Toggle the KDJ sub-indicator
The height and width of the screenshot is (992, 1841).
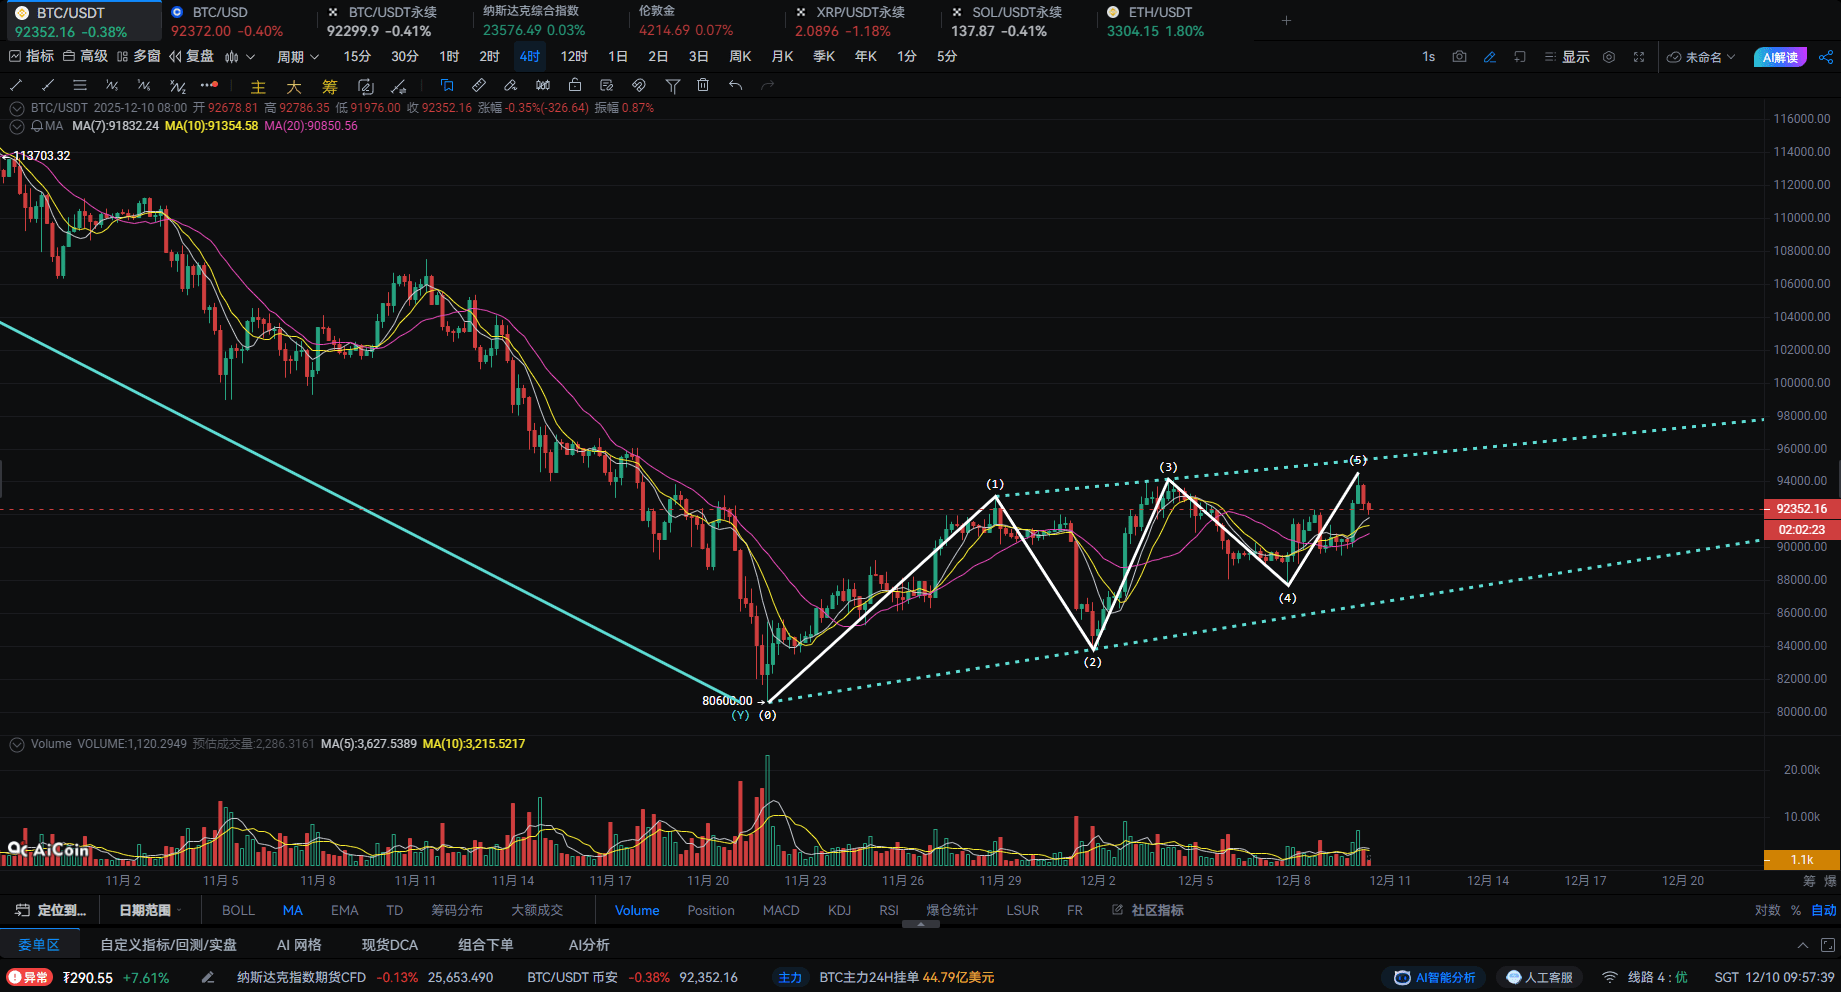(840, 910)
